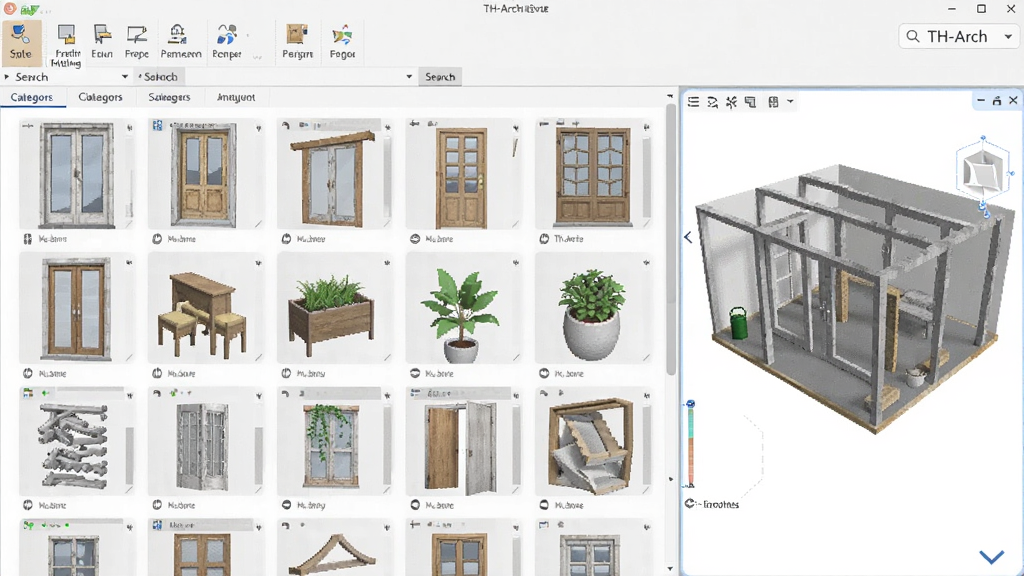Expand the search field's dropdown arrow

pos(409,77)
